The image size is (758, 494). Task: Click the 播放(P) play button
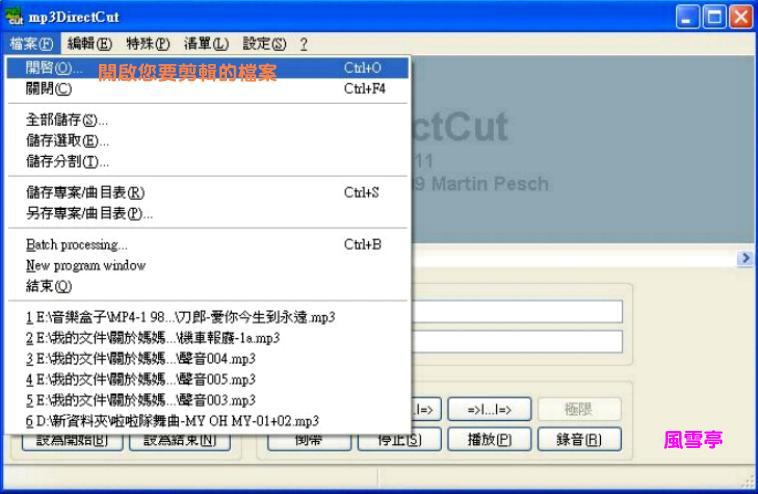pyautogui.click(x=489, y=439)
